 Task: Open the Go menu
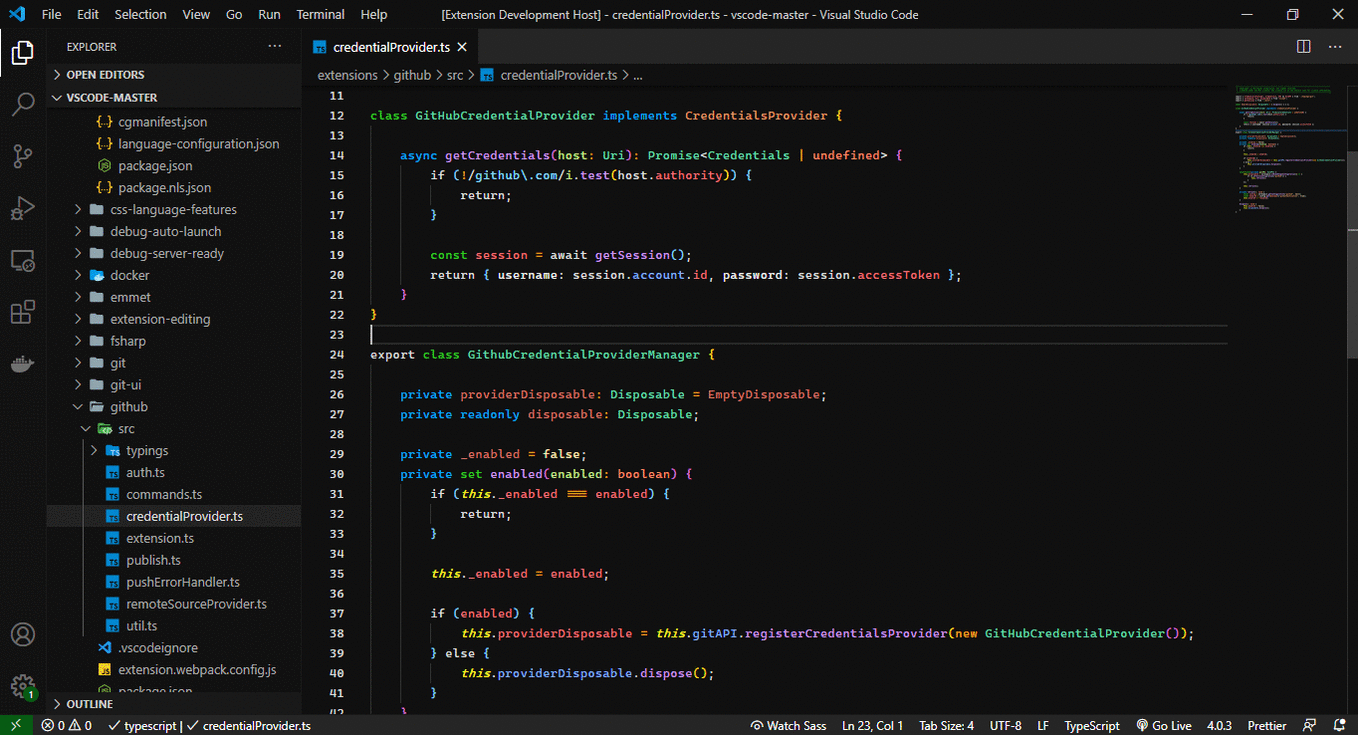pos(234,14)
